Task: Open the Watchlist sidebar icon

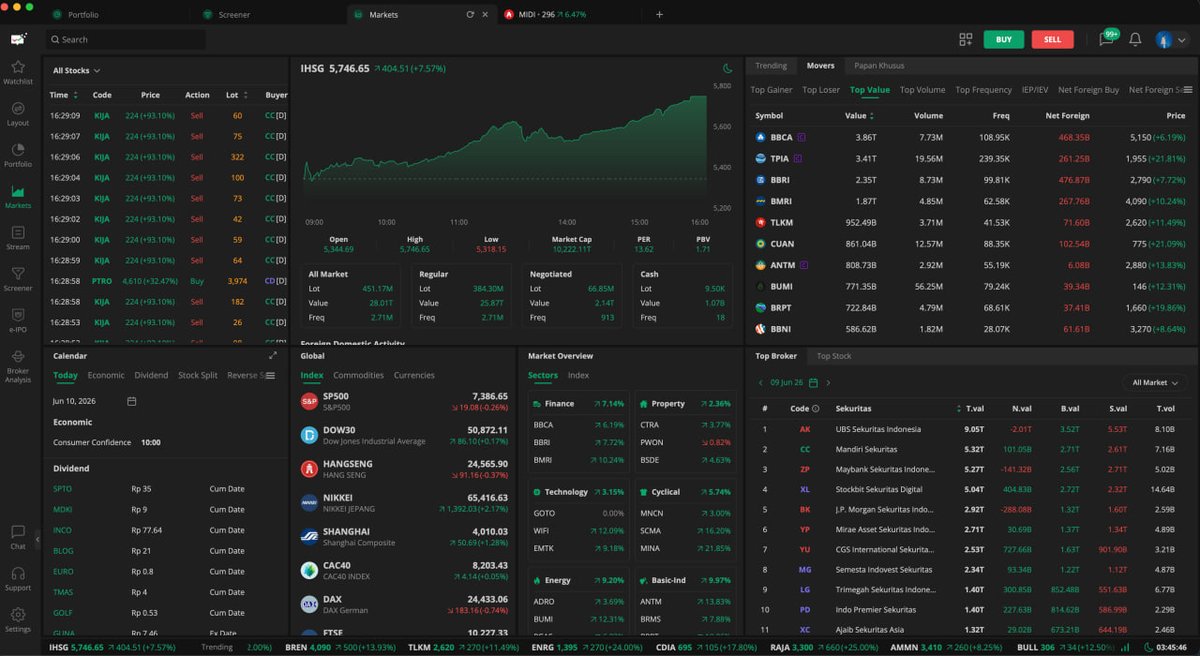Action: coord(18,72)
